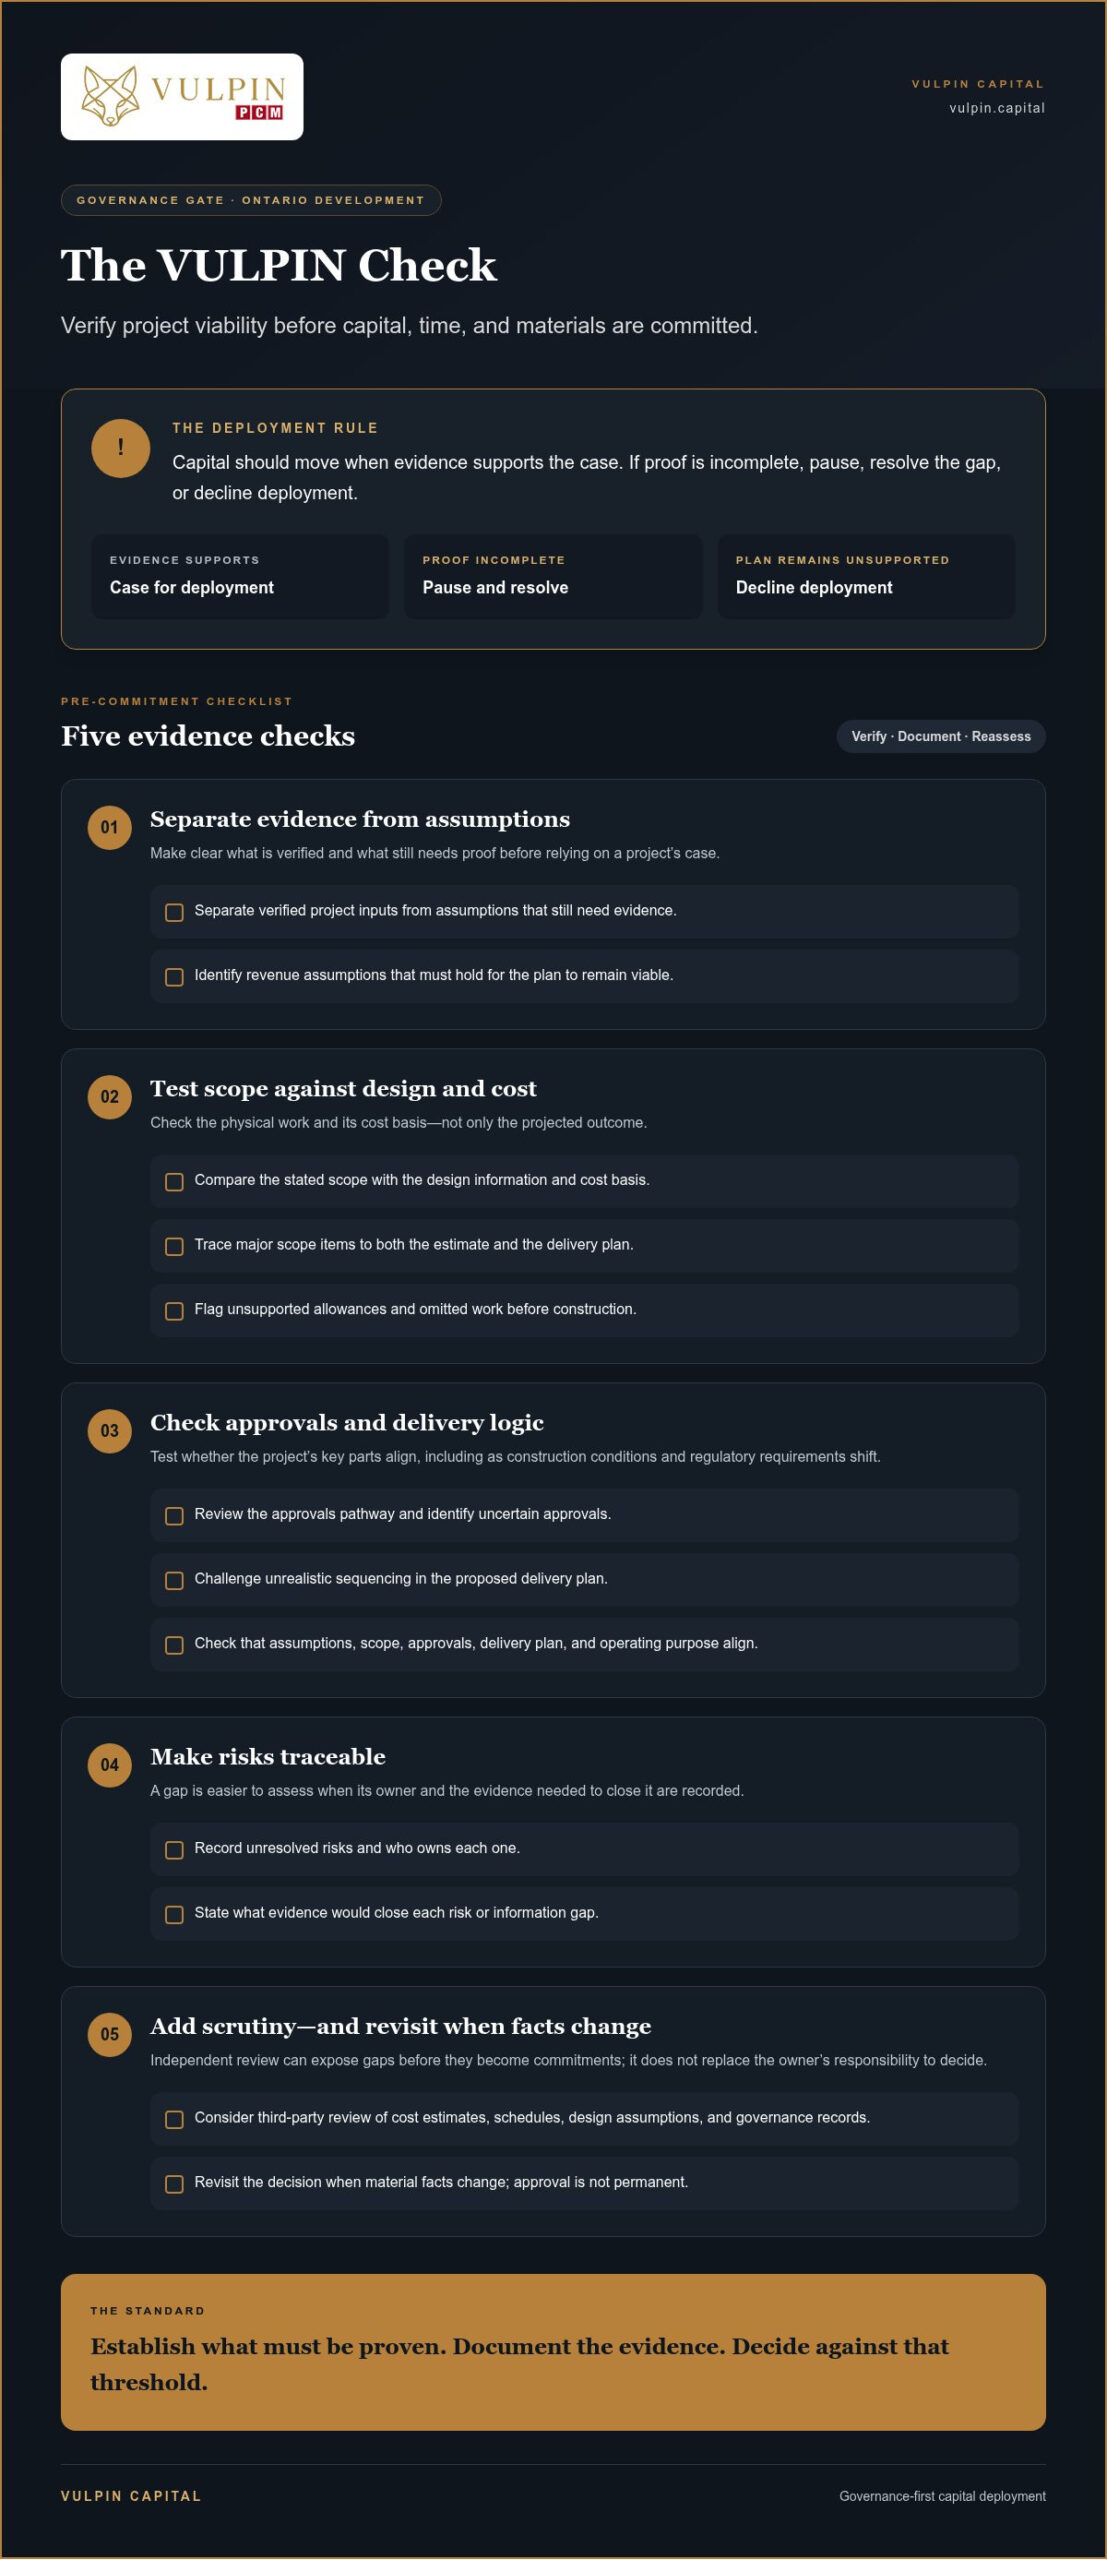
Task: Select the 01 step number badge
Action: (110, 828)
